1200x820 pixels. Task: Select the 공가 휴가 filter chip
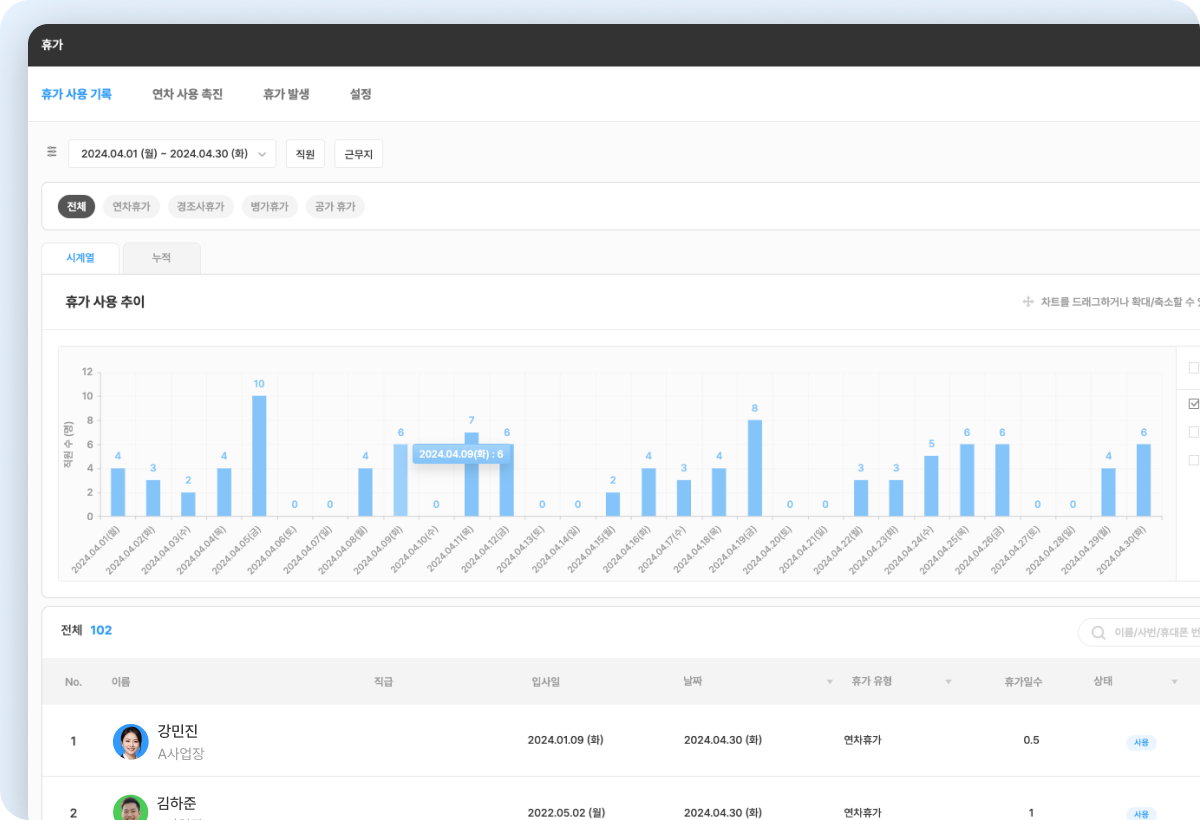335,207
